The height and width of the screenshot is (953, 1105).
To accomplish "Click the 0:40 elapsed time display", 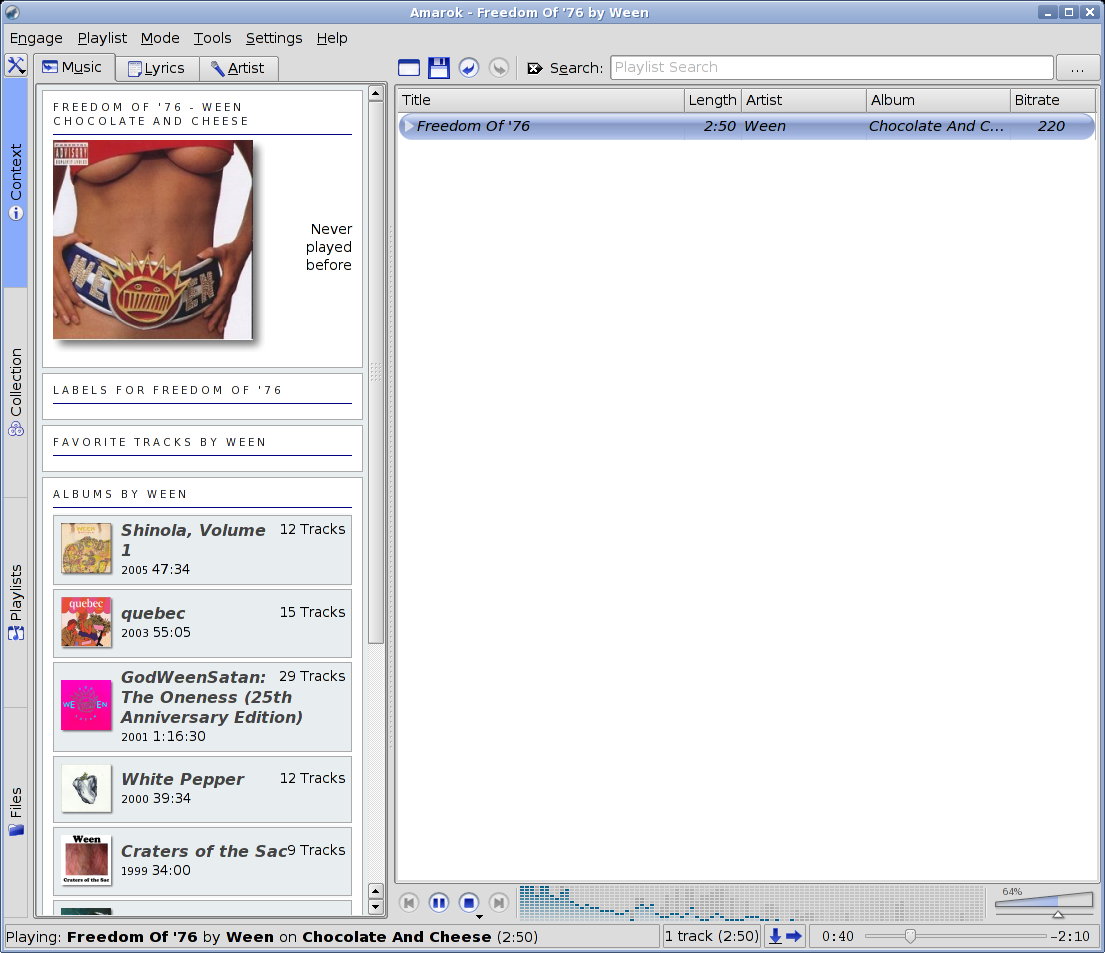I will [x=837, y=936].
